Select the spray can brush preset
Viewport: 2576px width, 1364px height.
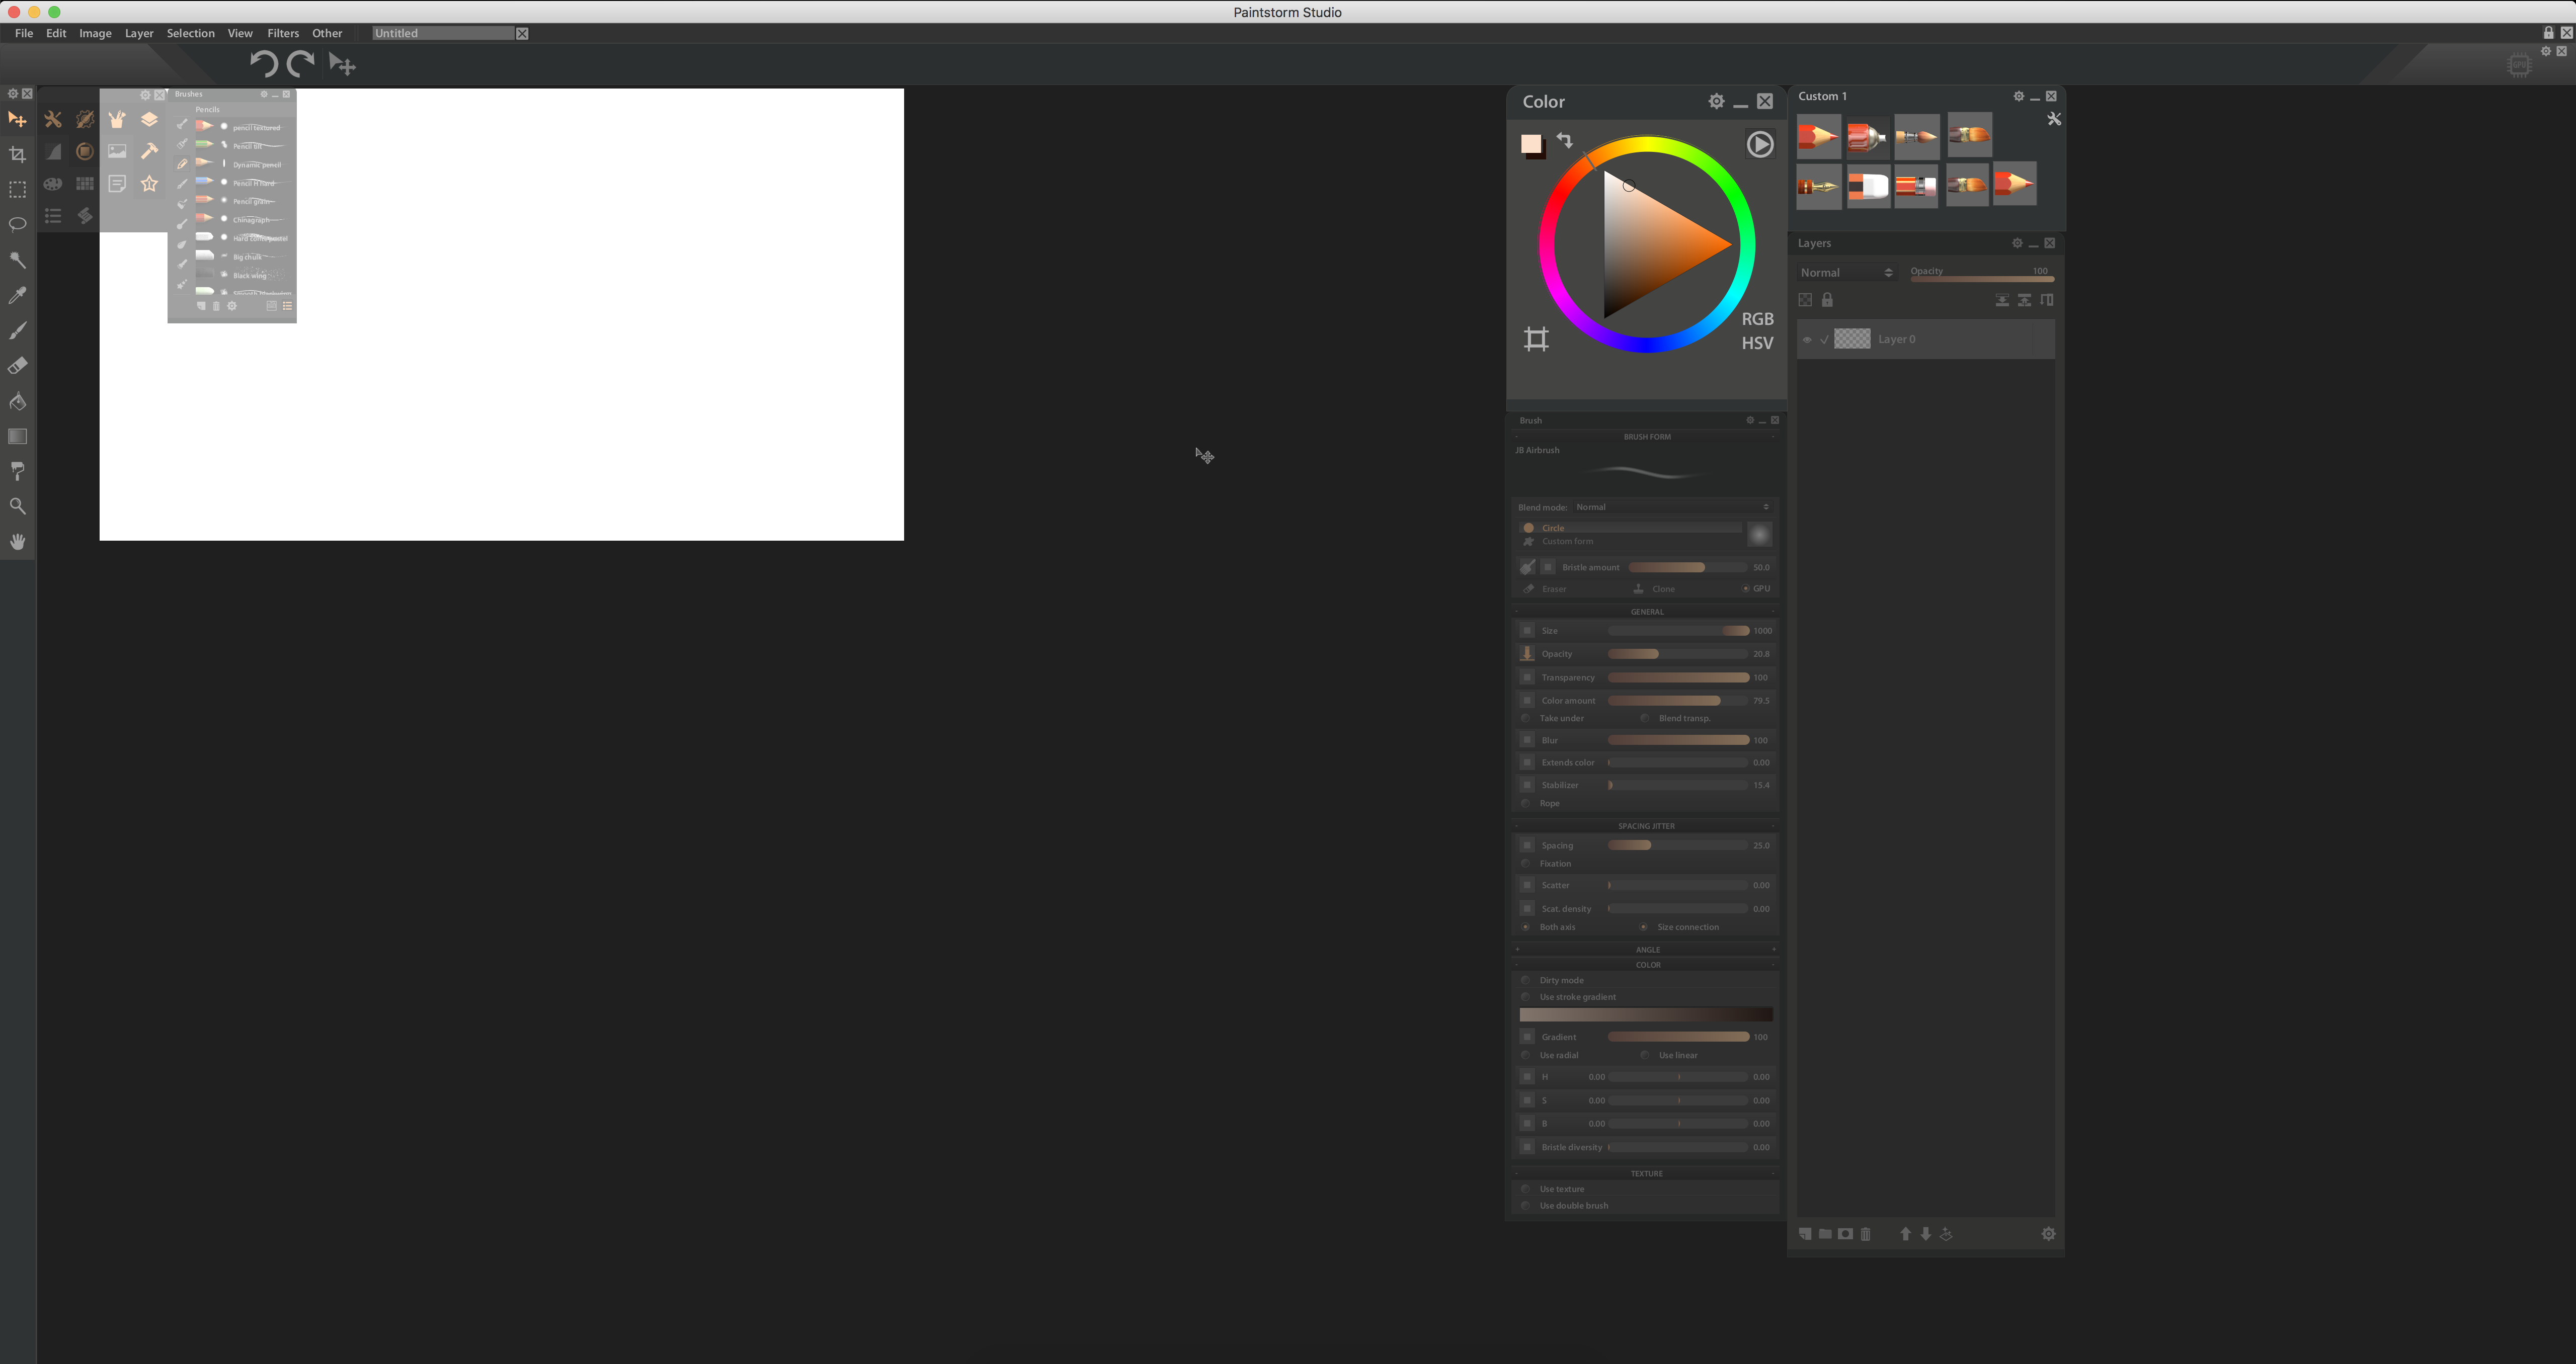(x=1866, y=136)
